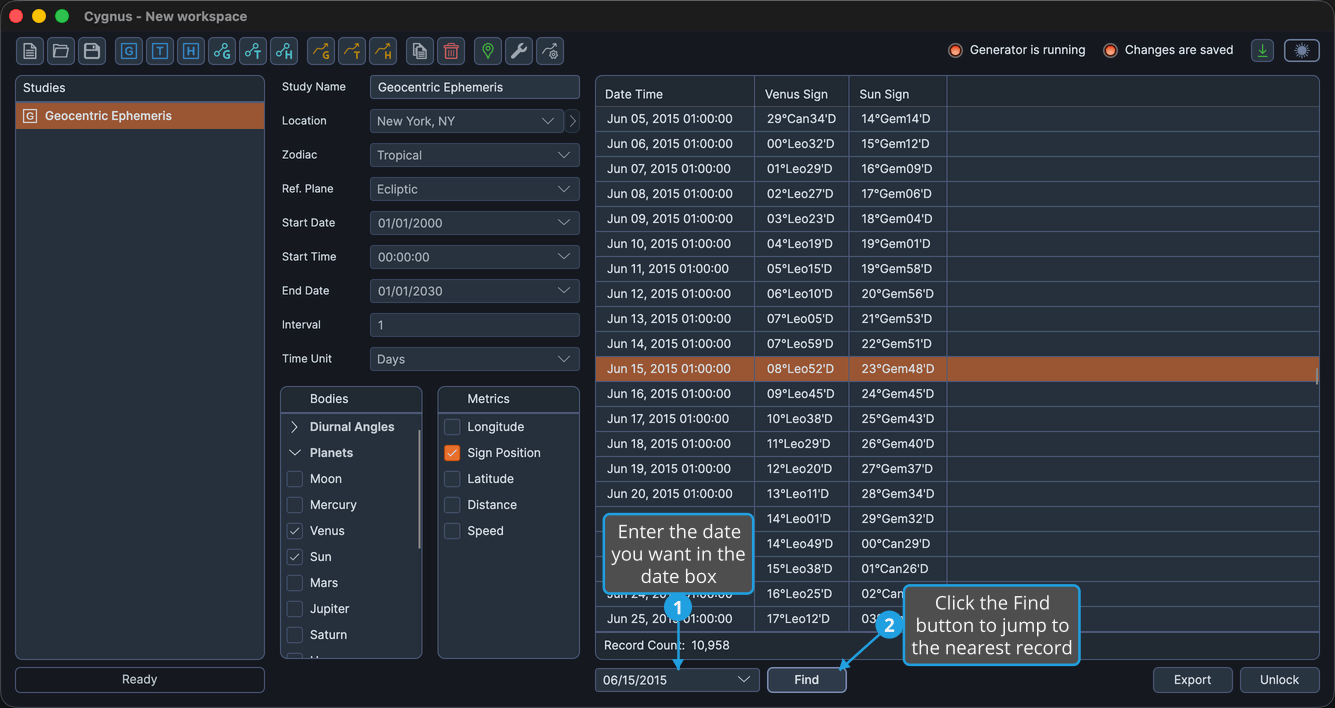Collapse the Planets group

(x=295, y=453)
